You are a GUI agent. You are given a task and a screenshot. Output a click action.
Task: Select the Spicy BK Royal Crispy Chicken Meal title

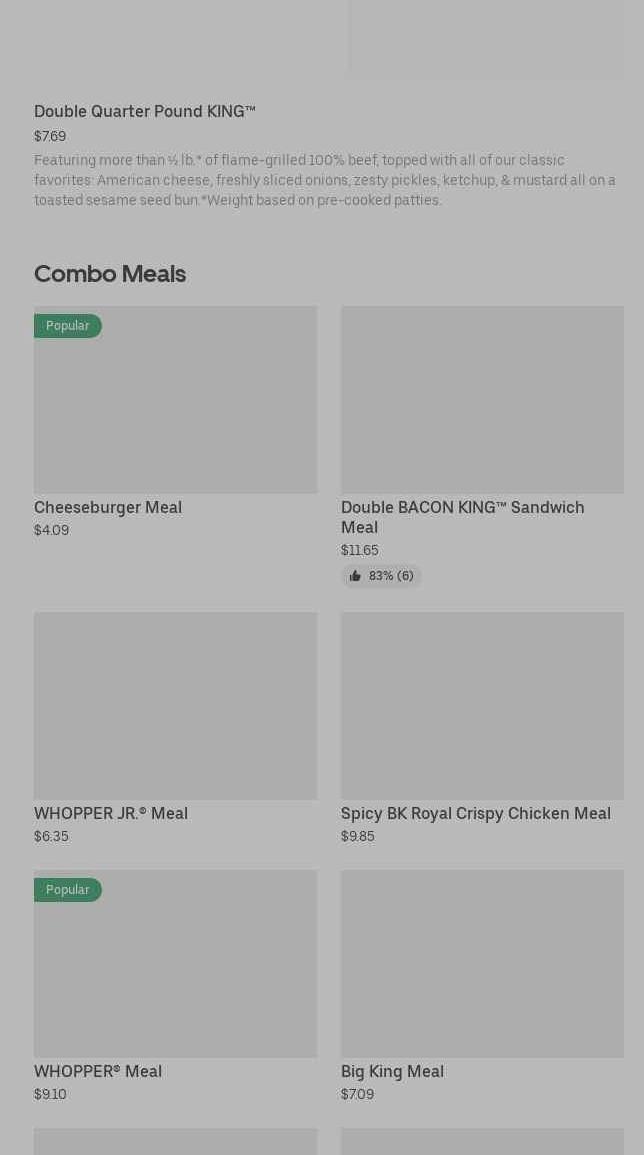[x=476, y=813]
